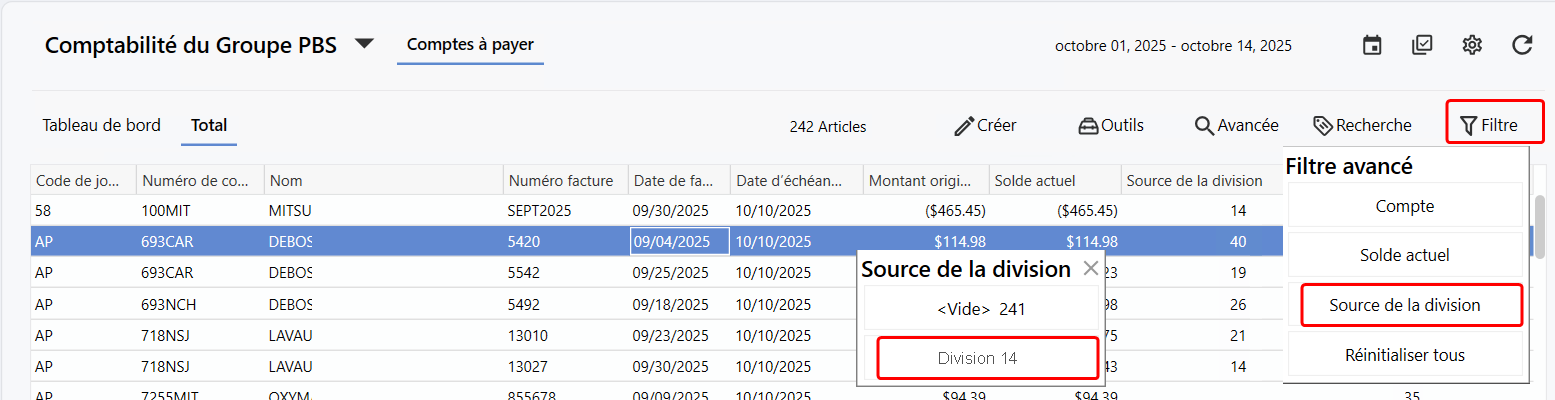Click the Recherche tag button
Screen dimensions: 1555x400
coord(1362,126)
